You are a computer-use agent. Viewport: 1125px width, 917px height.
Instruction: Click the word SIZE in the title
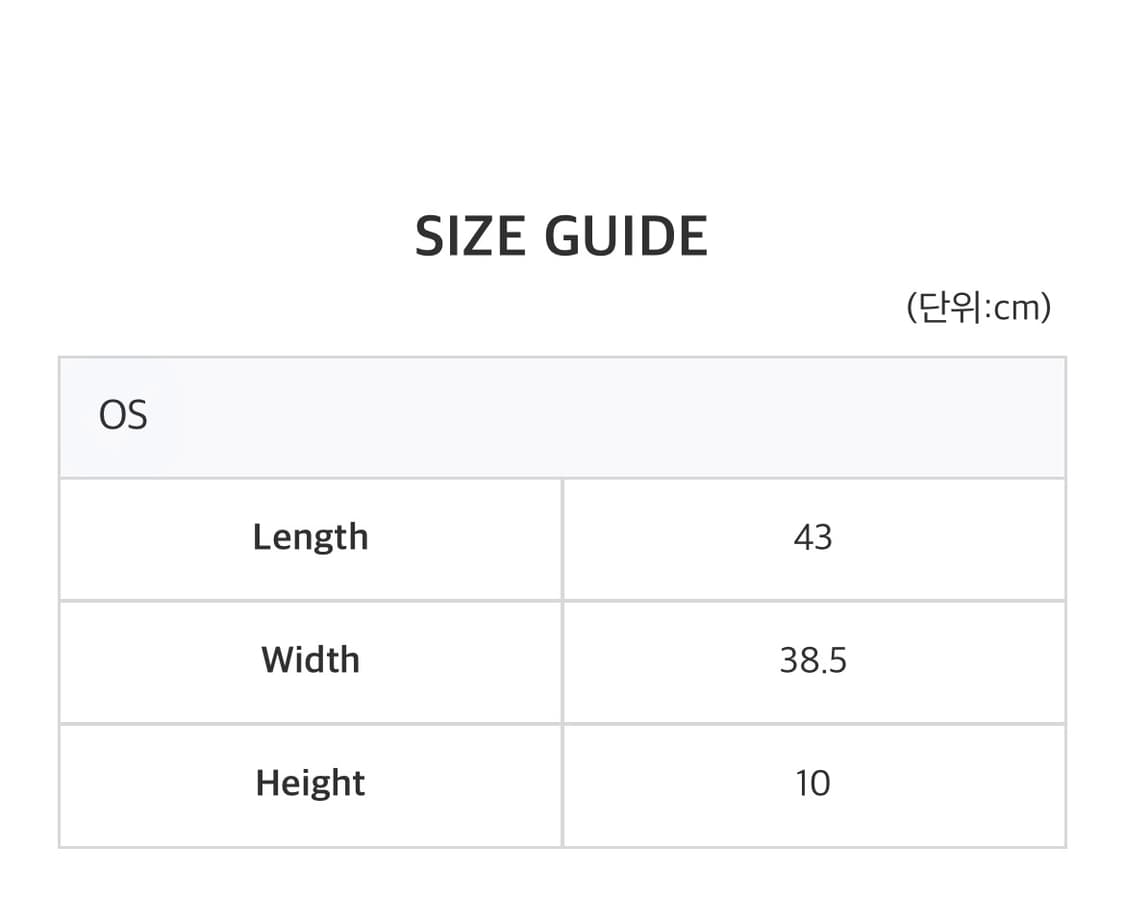[x=470, y=237]
